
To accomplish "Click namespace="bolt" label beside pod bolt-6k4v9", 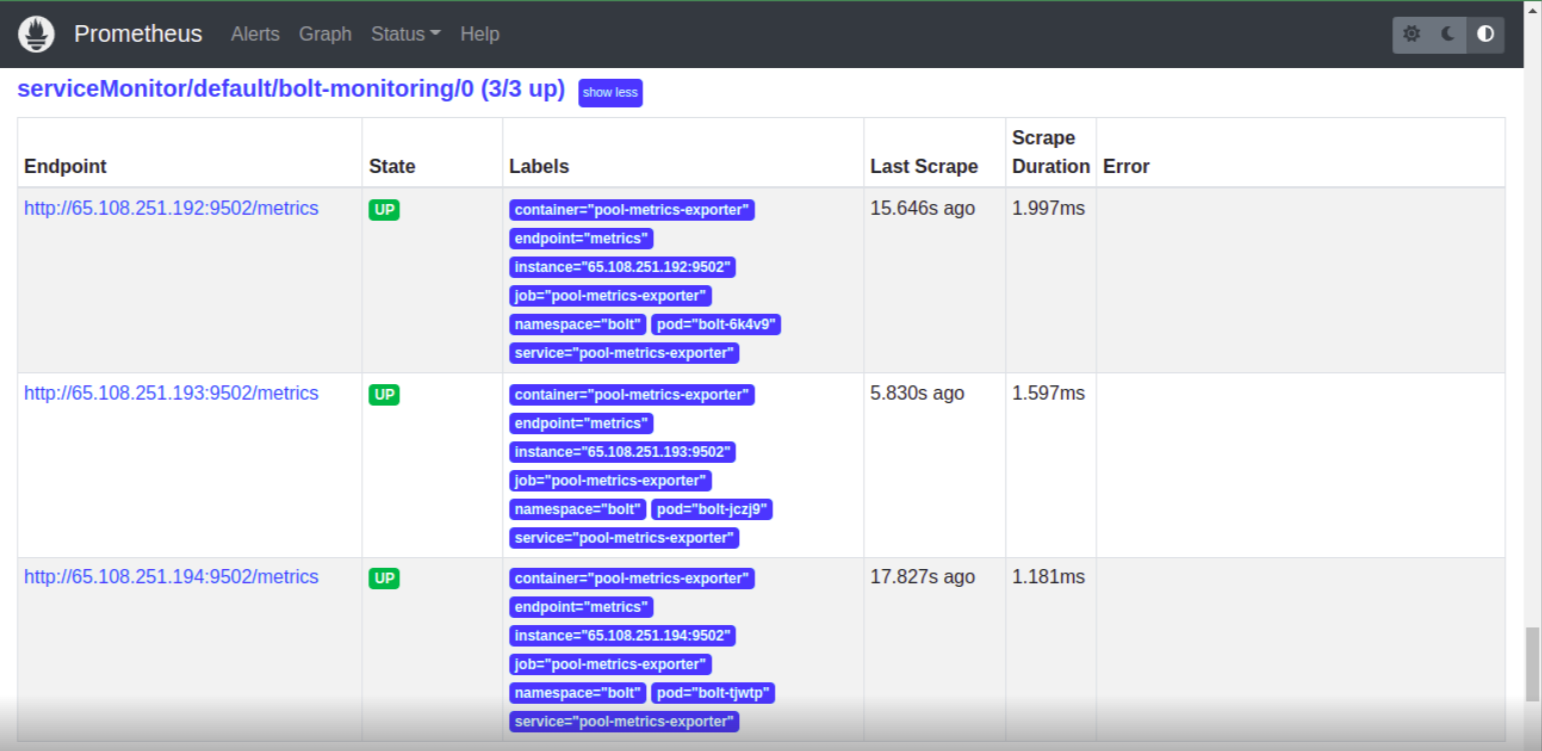I will (578, 324).
